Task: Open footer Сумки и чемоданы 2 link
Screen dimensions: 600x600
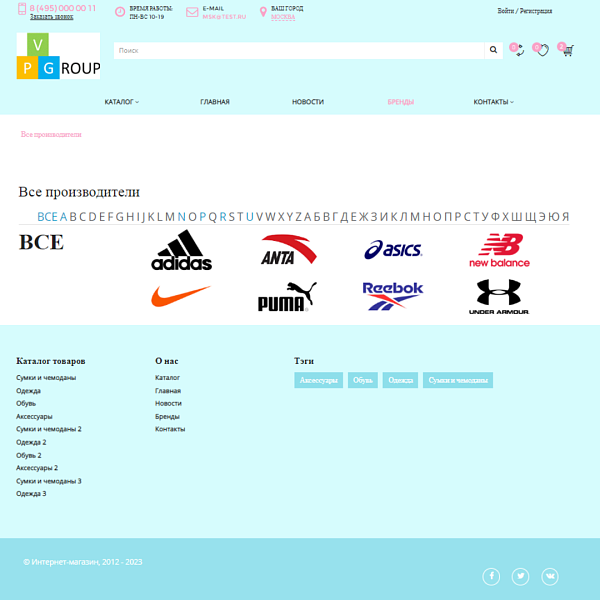Action: 49,429
